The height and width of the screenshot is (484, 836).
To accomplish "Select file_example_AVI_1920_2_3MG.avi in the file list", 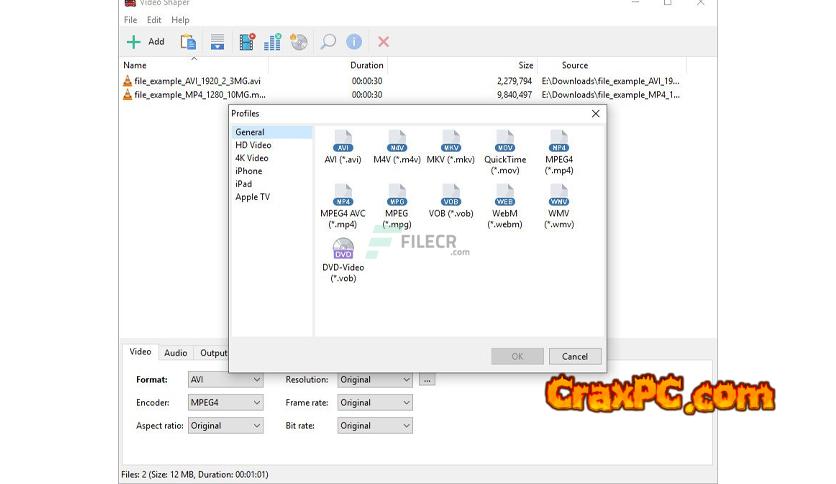I will [197, 80].
